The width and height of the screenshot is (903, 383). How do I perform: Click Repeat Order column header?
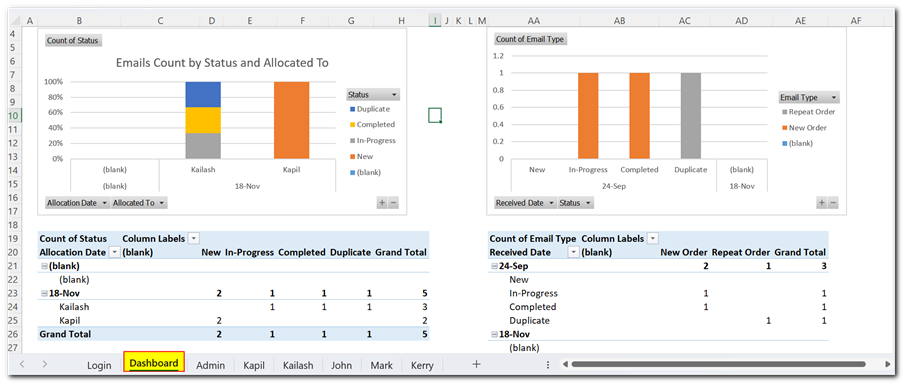(x=741, y=252)
